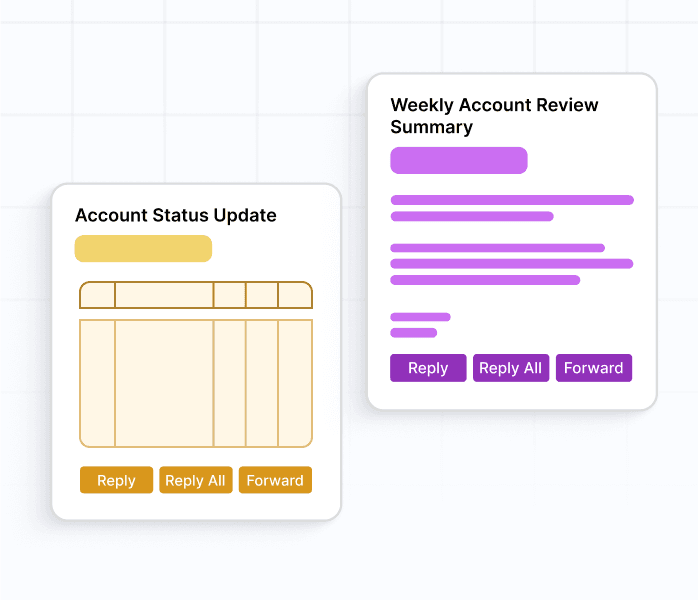Click the last column of table body

pos(295,383)
